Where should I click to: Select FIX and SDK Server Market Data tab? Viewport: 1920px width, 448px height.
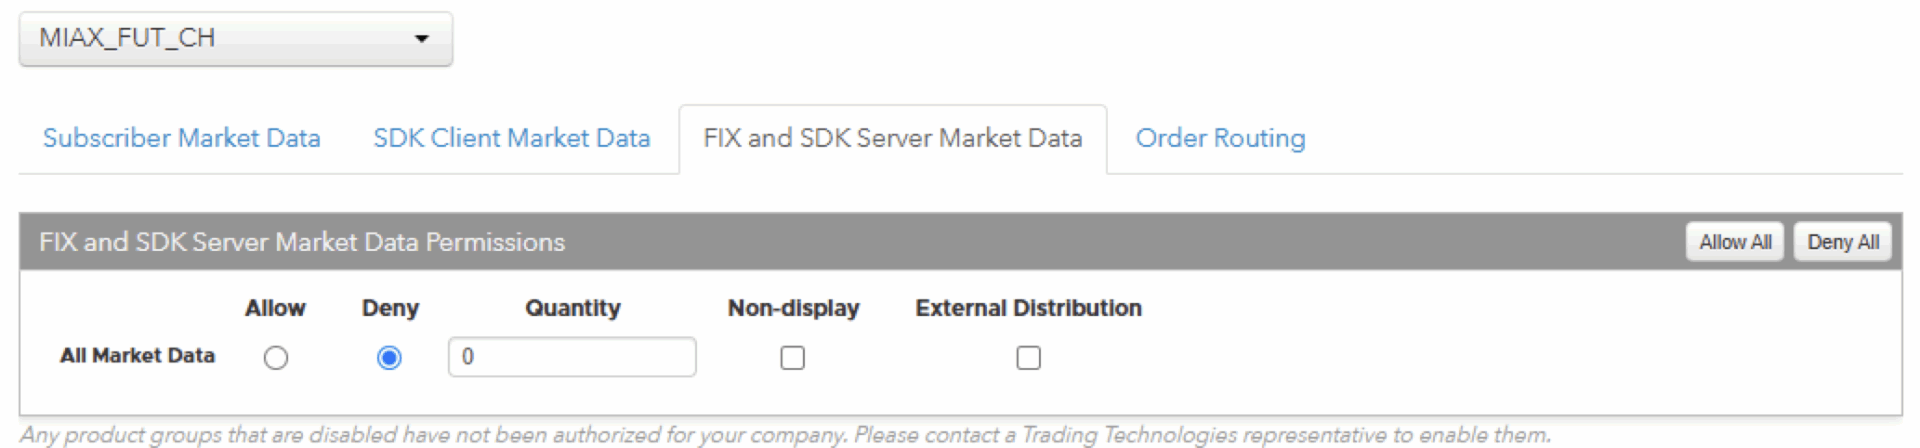tap(893, 138)
